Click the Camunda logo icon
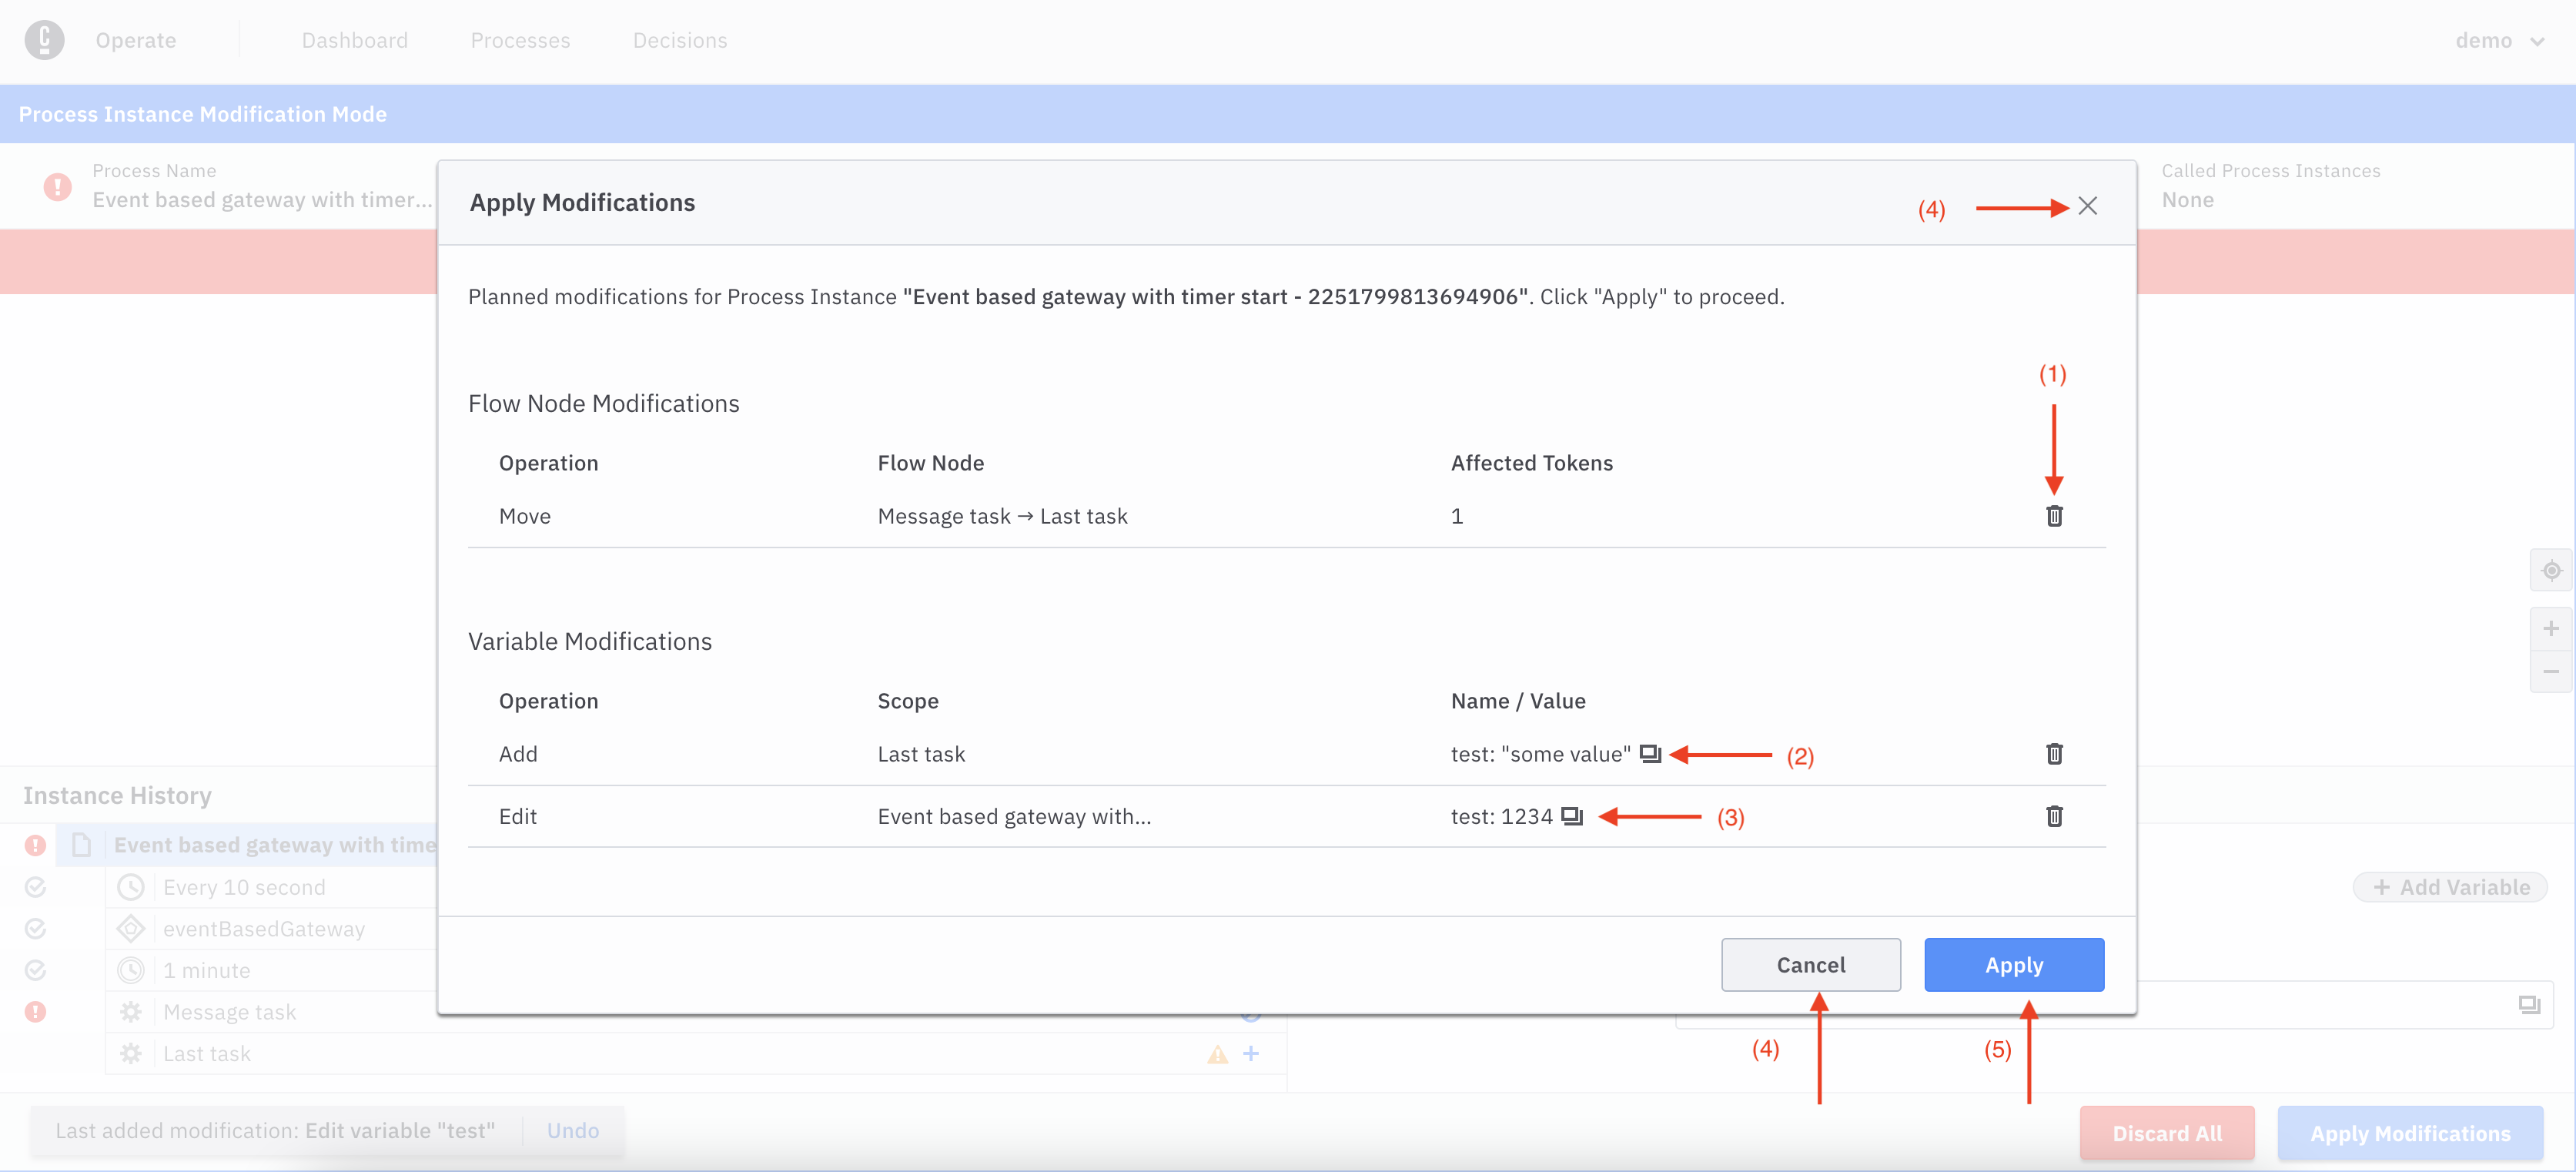The height and width of the screenshot is (1172, 2576). tap(44, 40)
